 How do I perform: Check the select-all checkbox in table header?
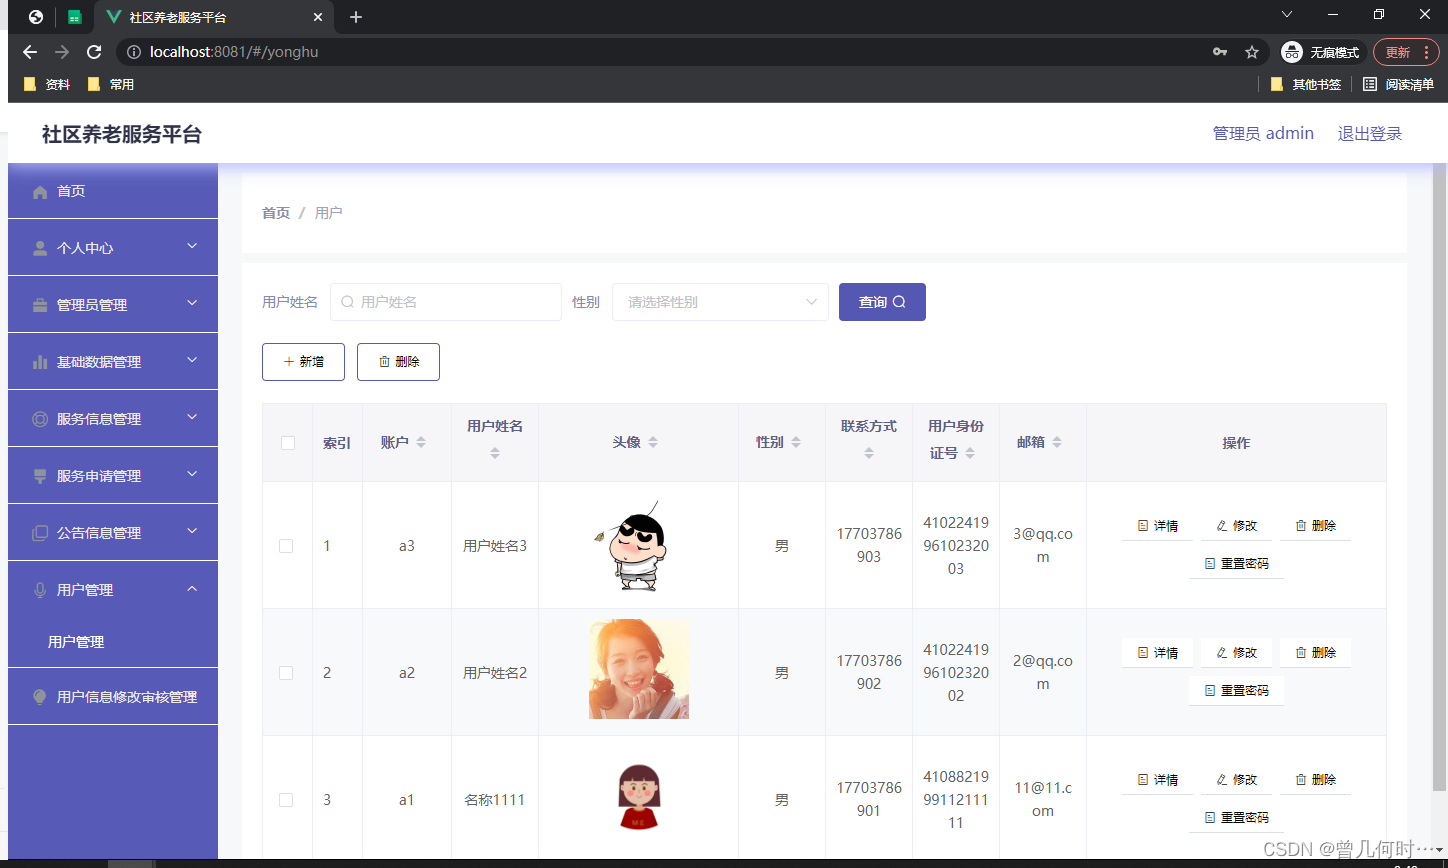(286, 442)
